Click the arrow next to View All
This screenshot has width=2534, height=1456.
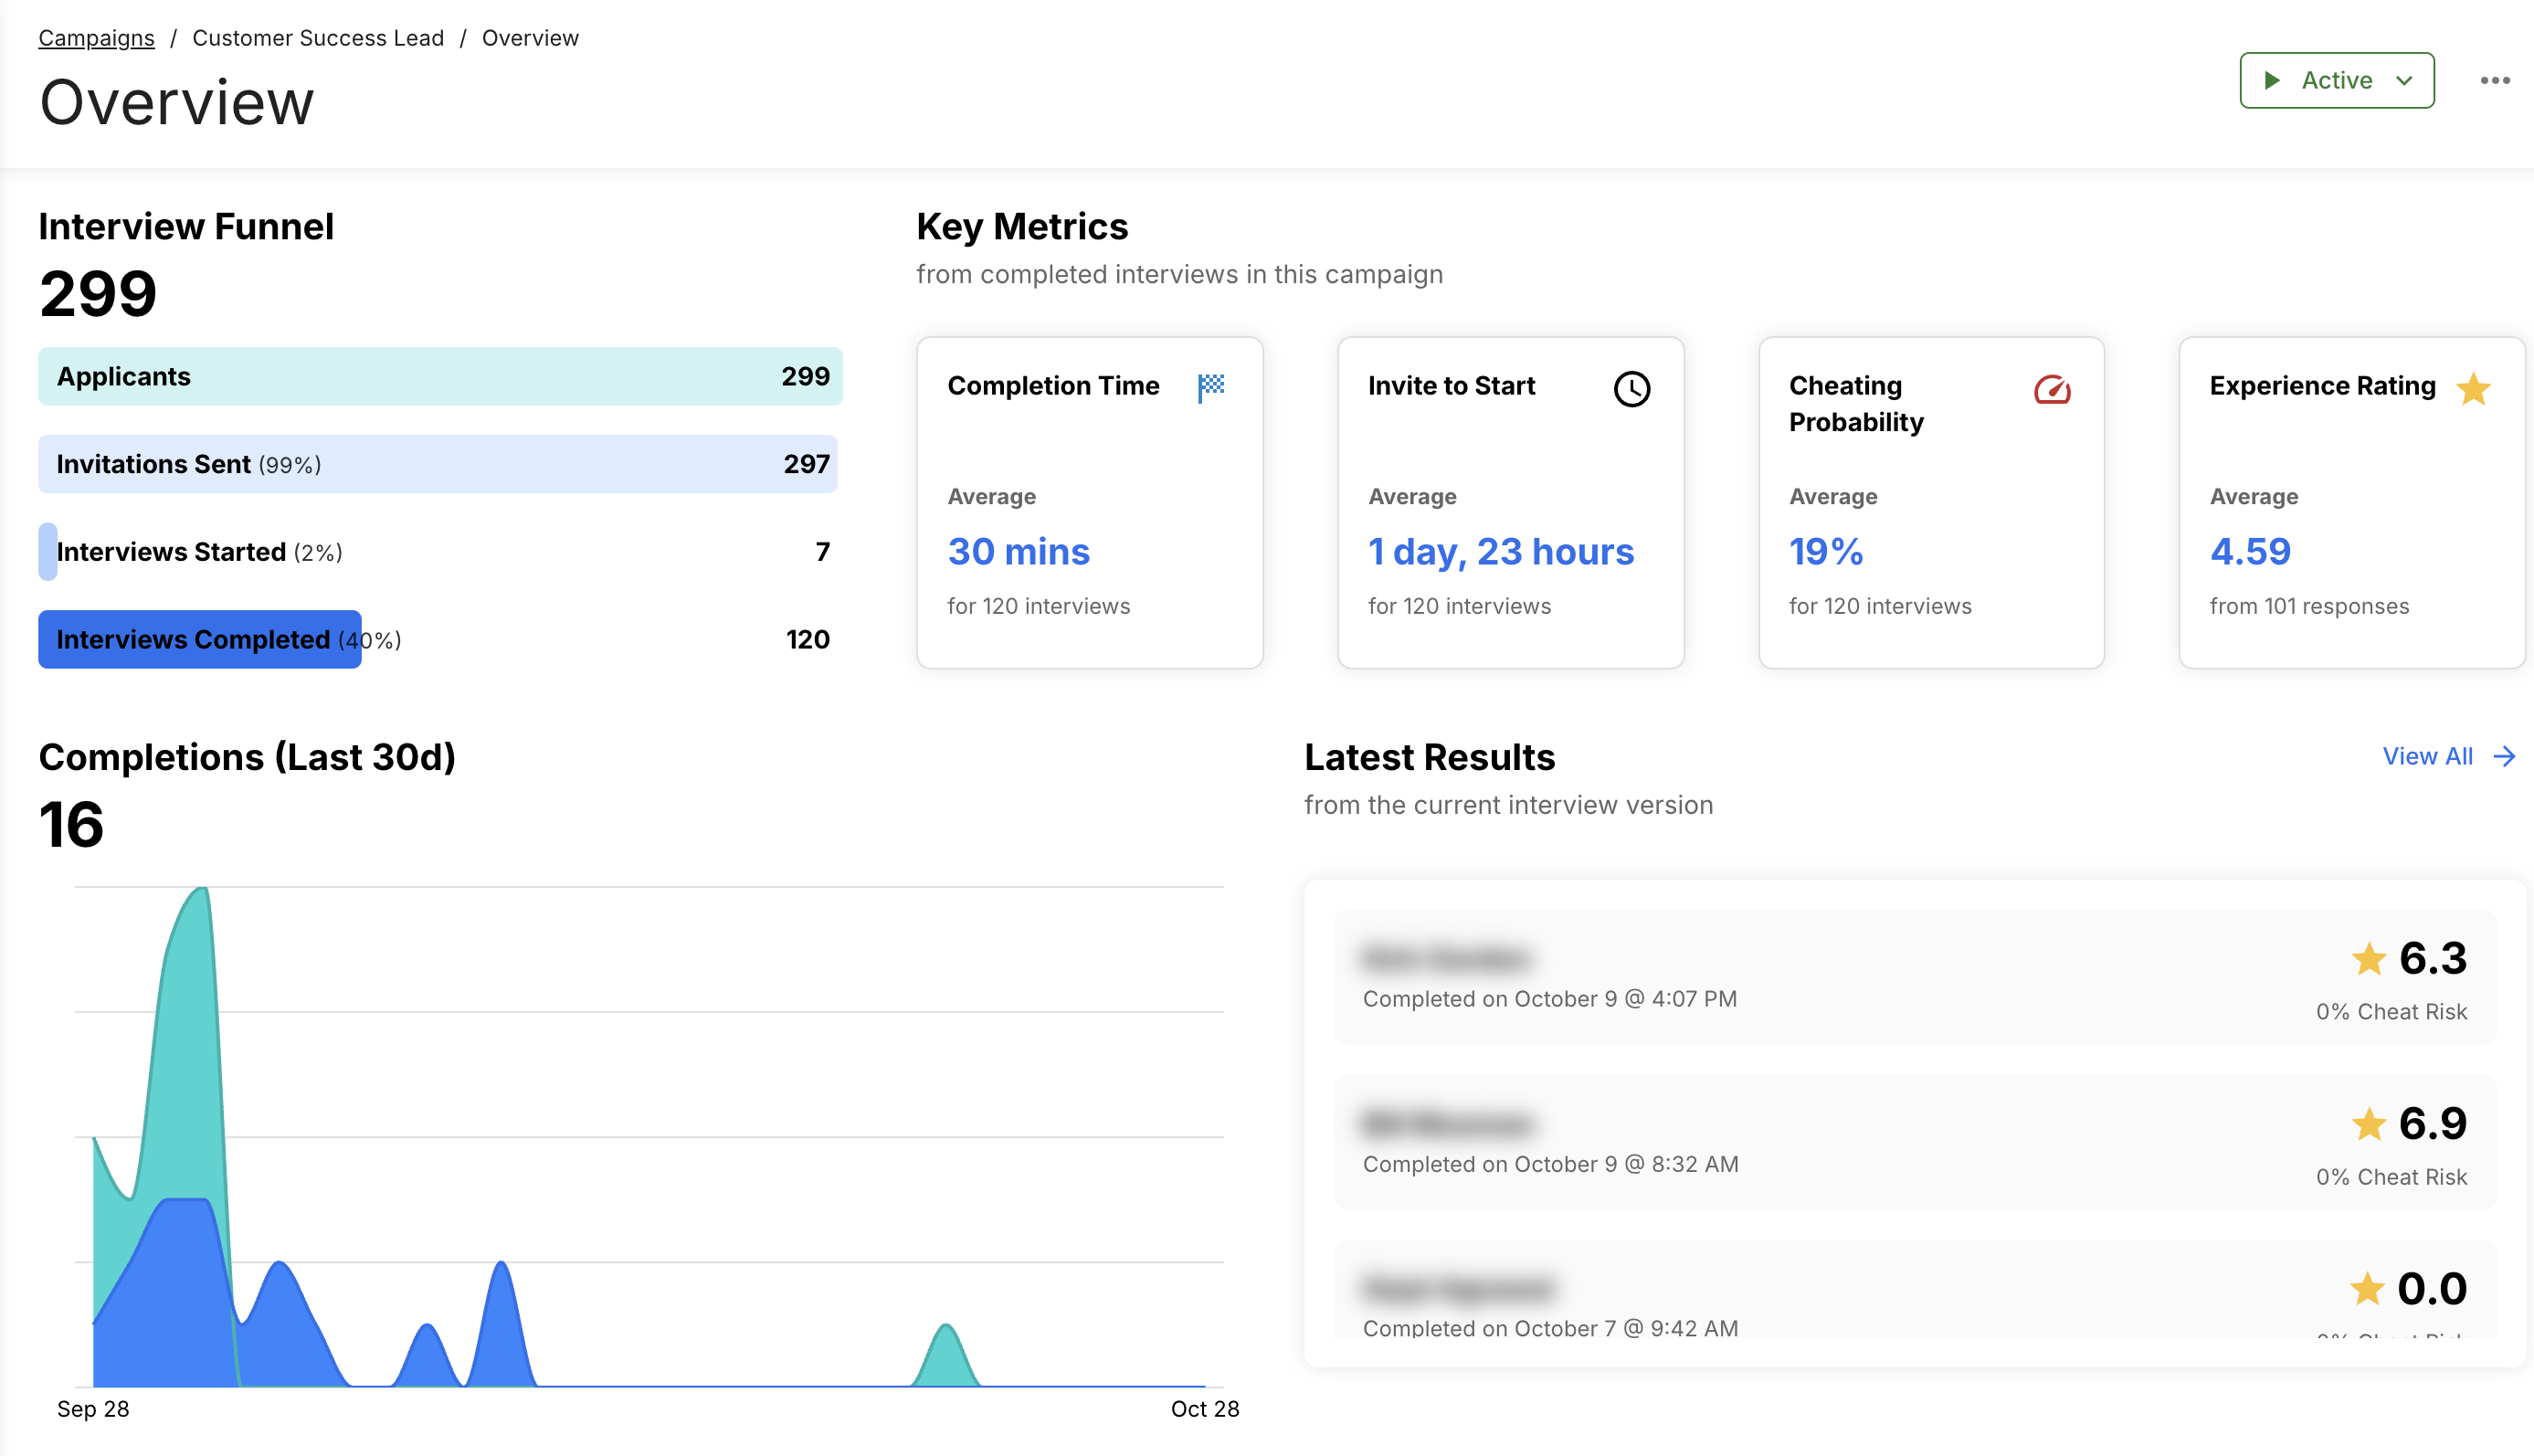pos(2505,756)
